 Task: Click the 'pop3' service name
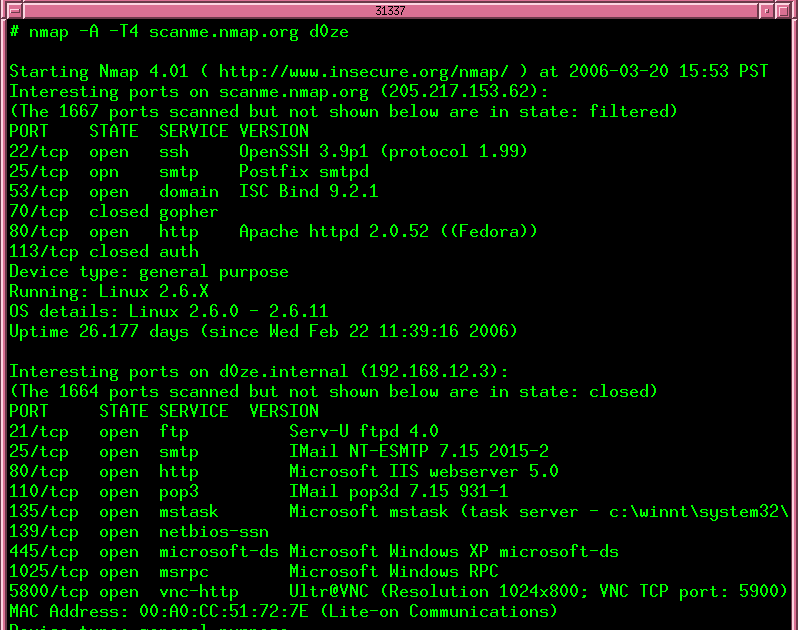tap(179, 492)
